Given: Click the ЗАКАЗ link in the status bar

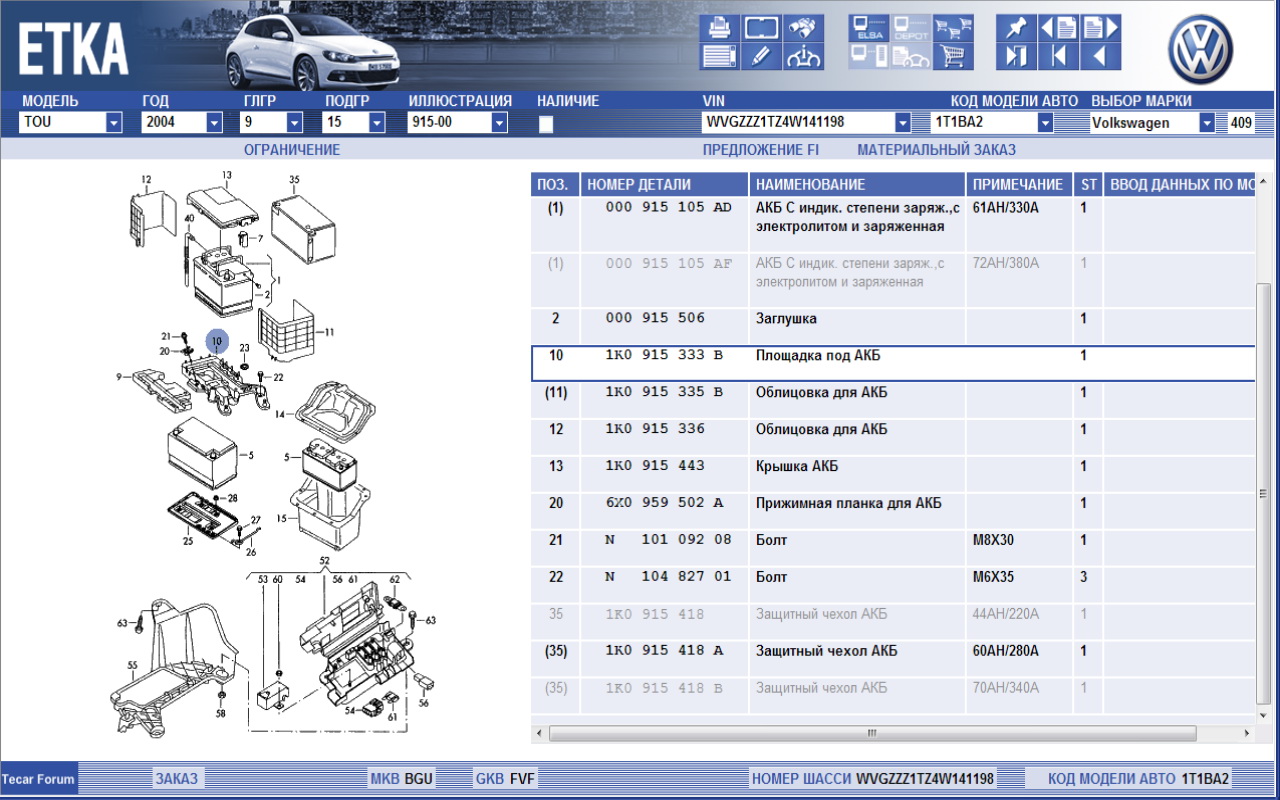Looking at the screenshot, I should pyautogui.click(x=176, y=779).
